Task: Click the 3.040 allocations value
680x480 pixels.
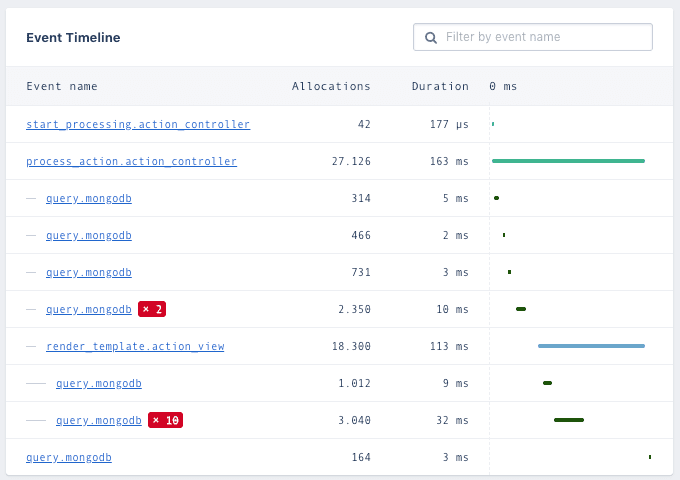Action: (354, 421)
